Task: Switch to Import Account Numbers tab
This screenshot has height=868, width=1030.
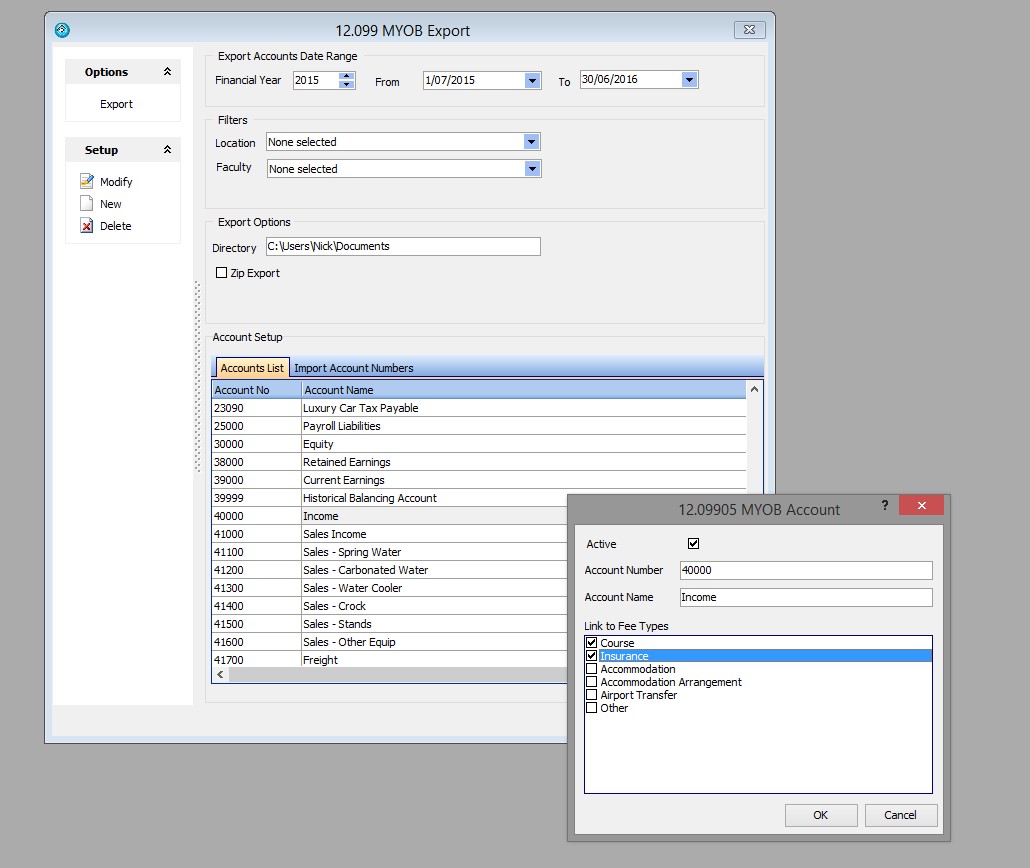Action: coord(353,368)
